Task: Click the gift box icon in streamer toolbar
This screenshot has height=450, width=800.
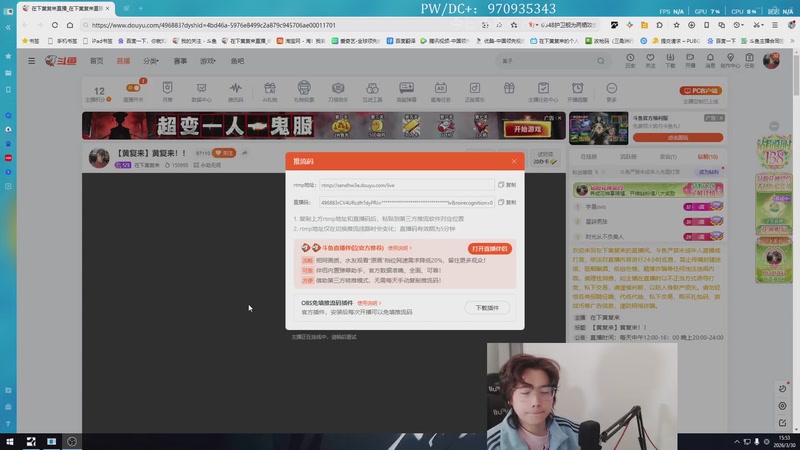Action: pos(509,88)
